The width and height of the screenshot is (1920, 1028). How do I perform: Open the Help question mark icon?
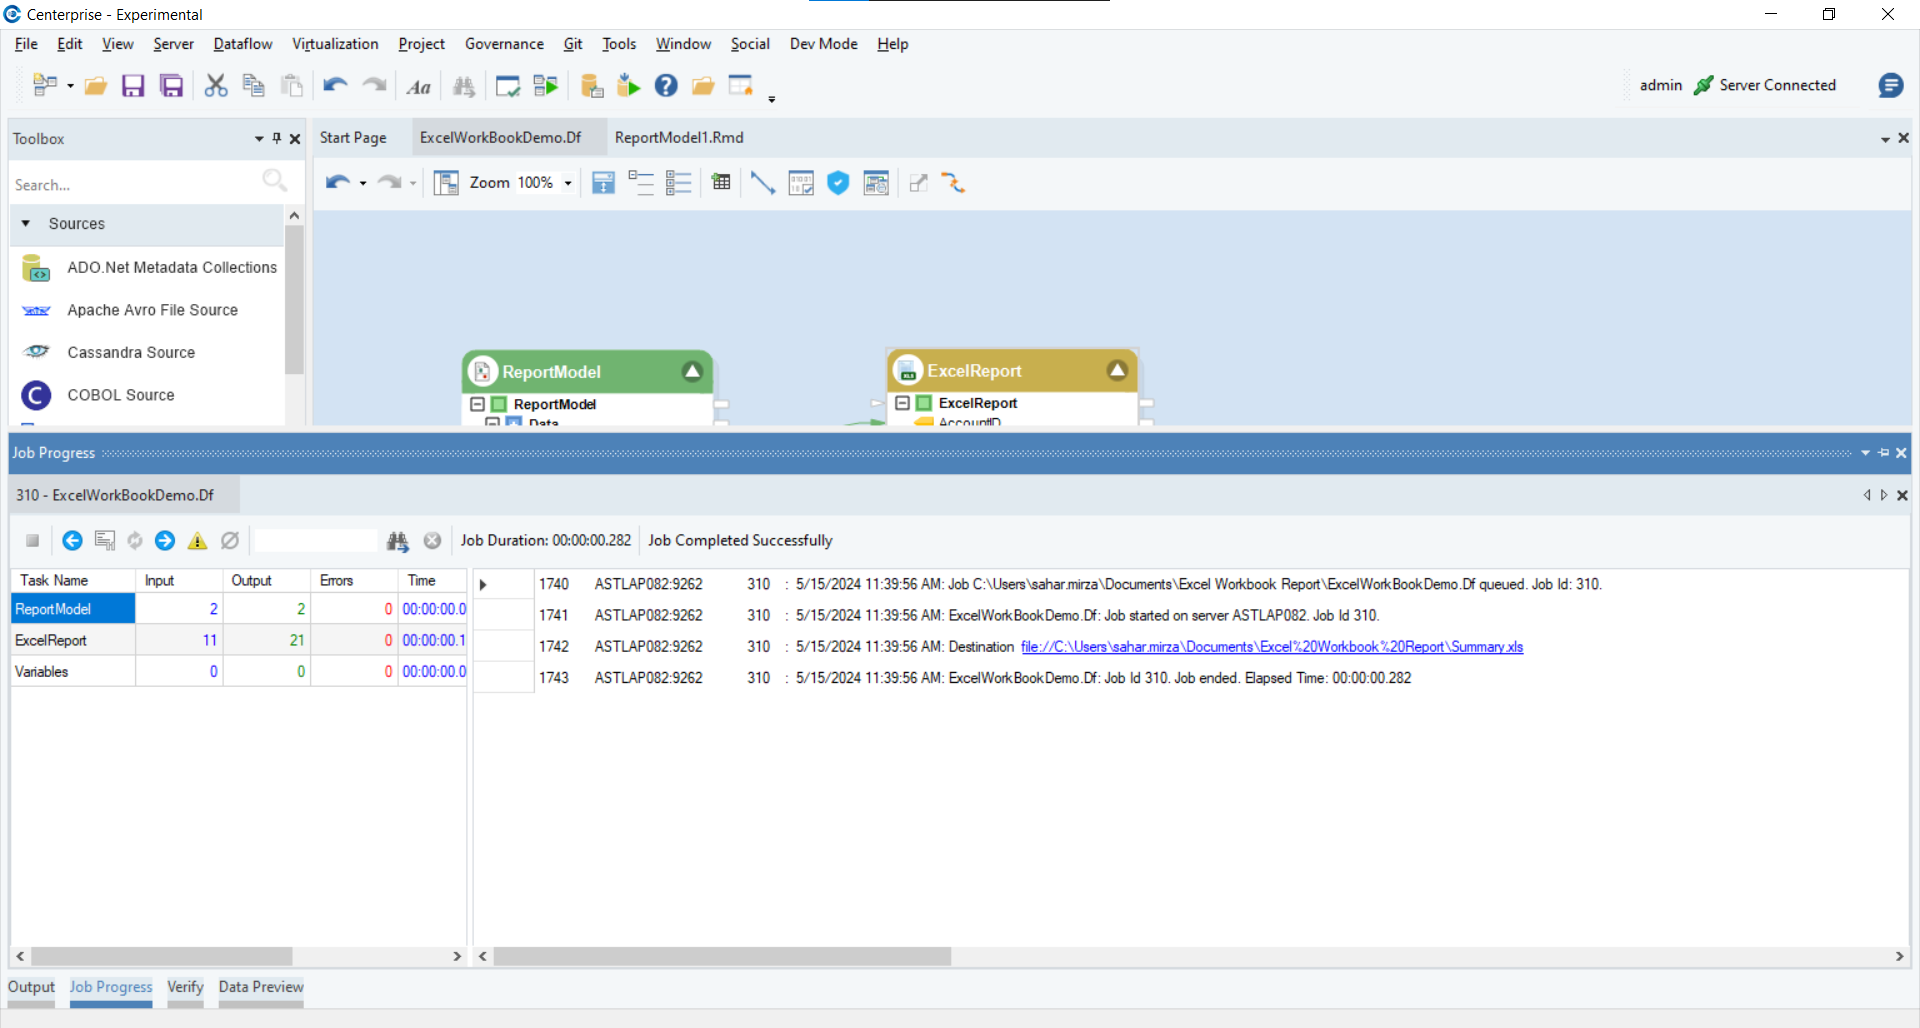[666, 86]
